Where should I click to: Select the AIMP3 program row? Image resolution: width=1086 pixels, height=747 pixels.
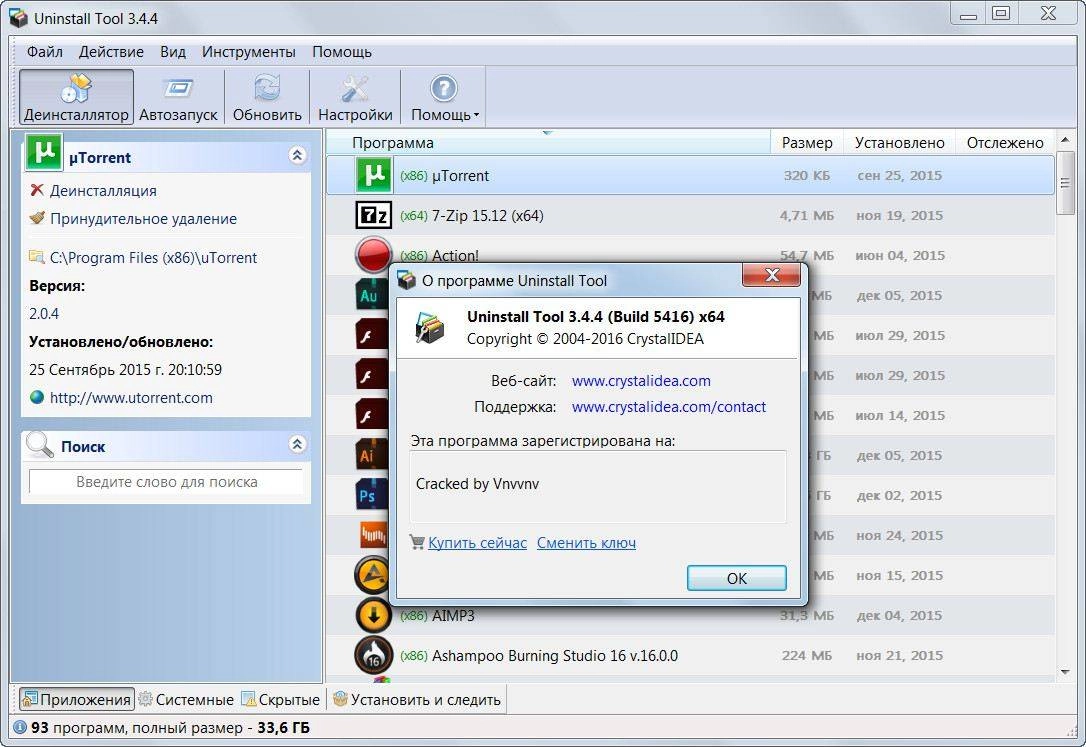tap(690, 615)
